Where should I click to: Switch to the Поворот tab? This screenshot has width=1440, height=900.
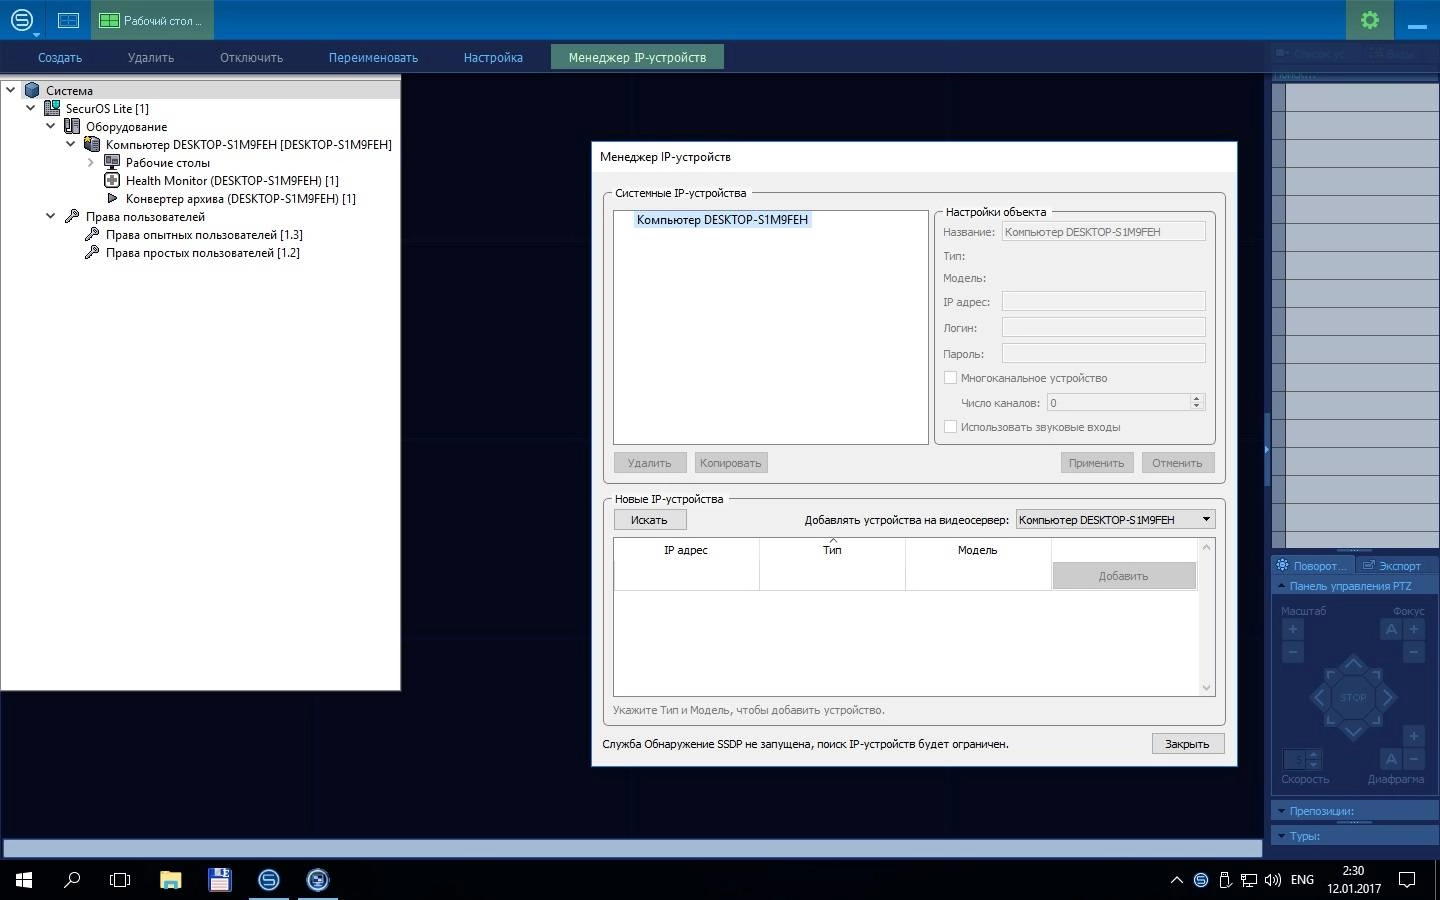point(1312,565)
